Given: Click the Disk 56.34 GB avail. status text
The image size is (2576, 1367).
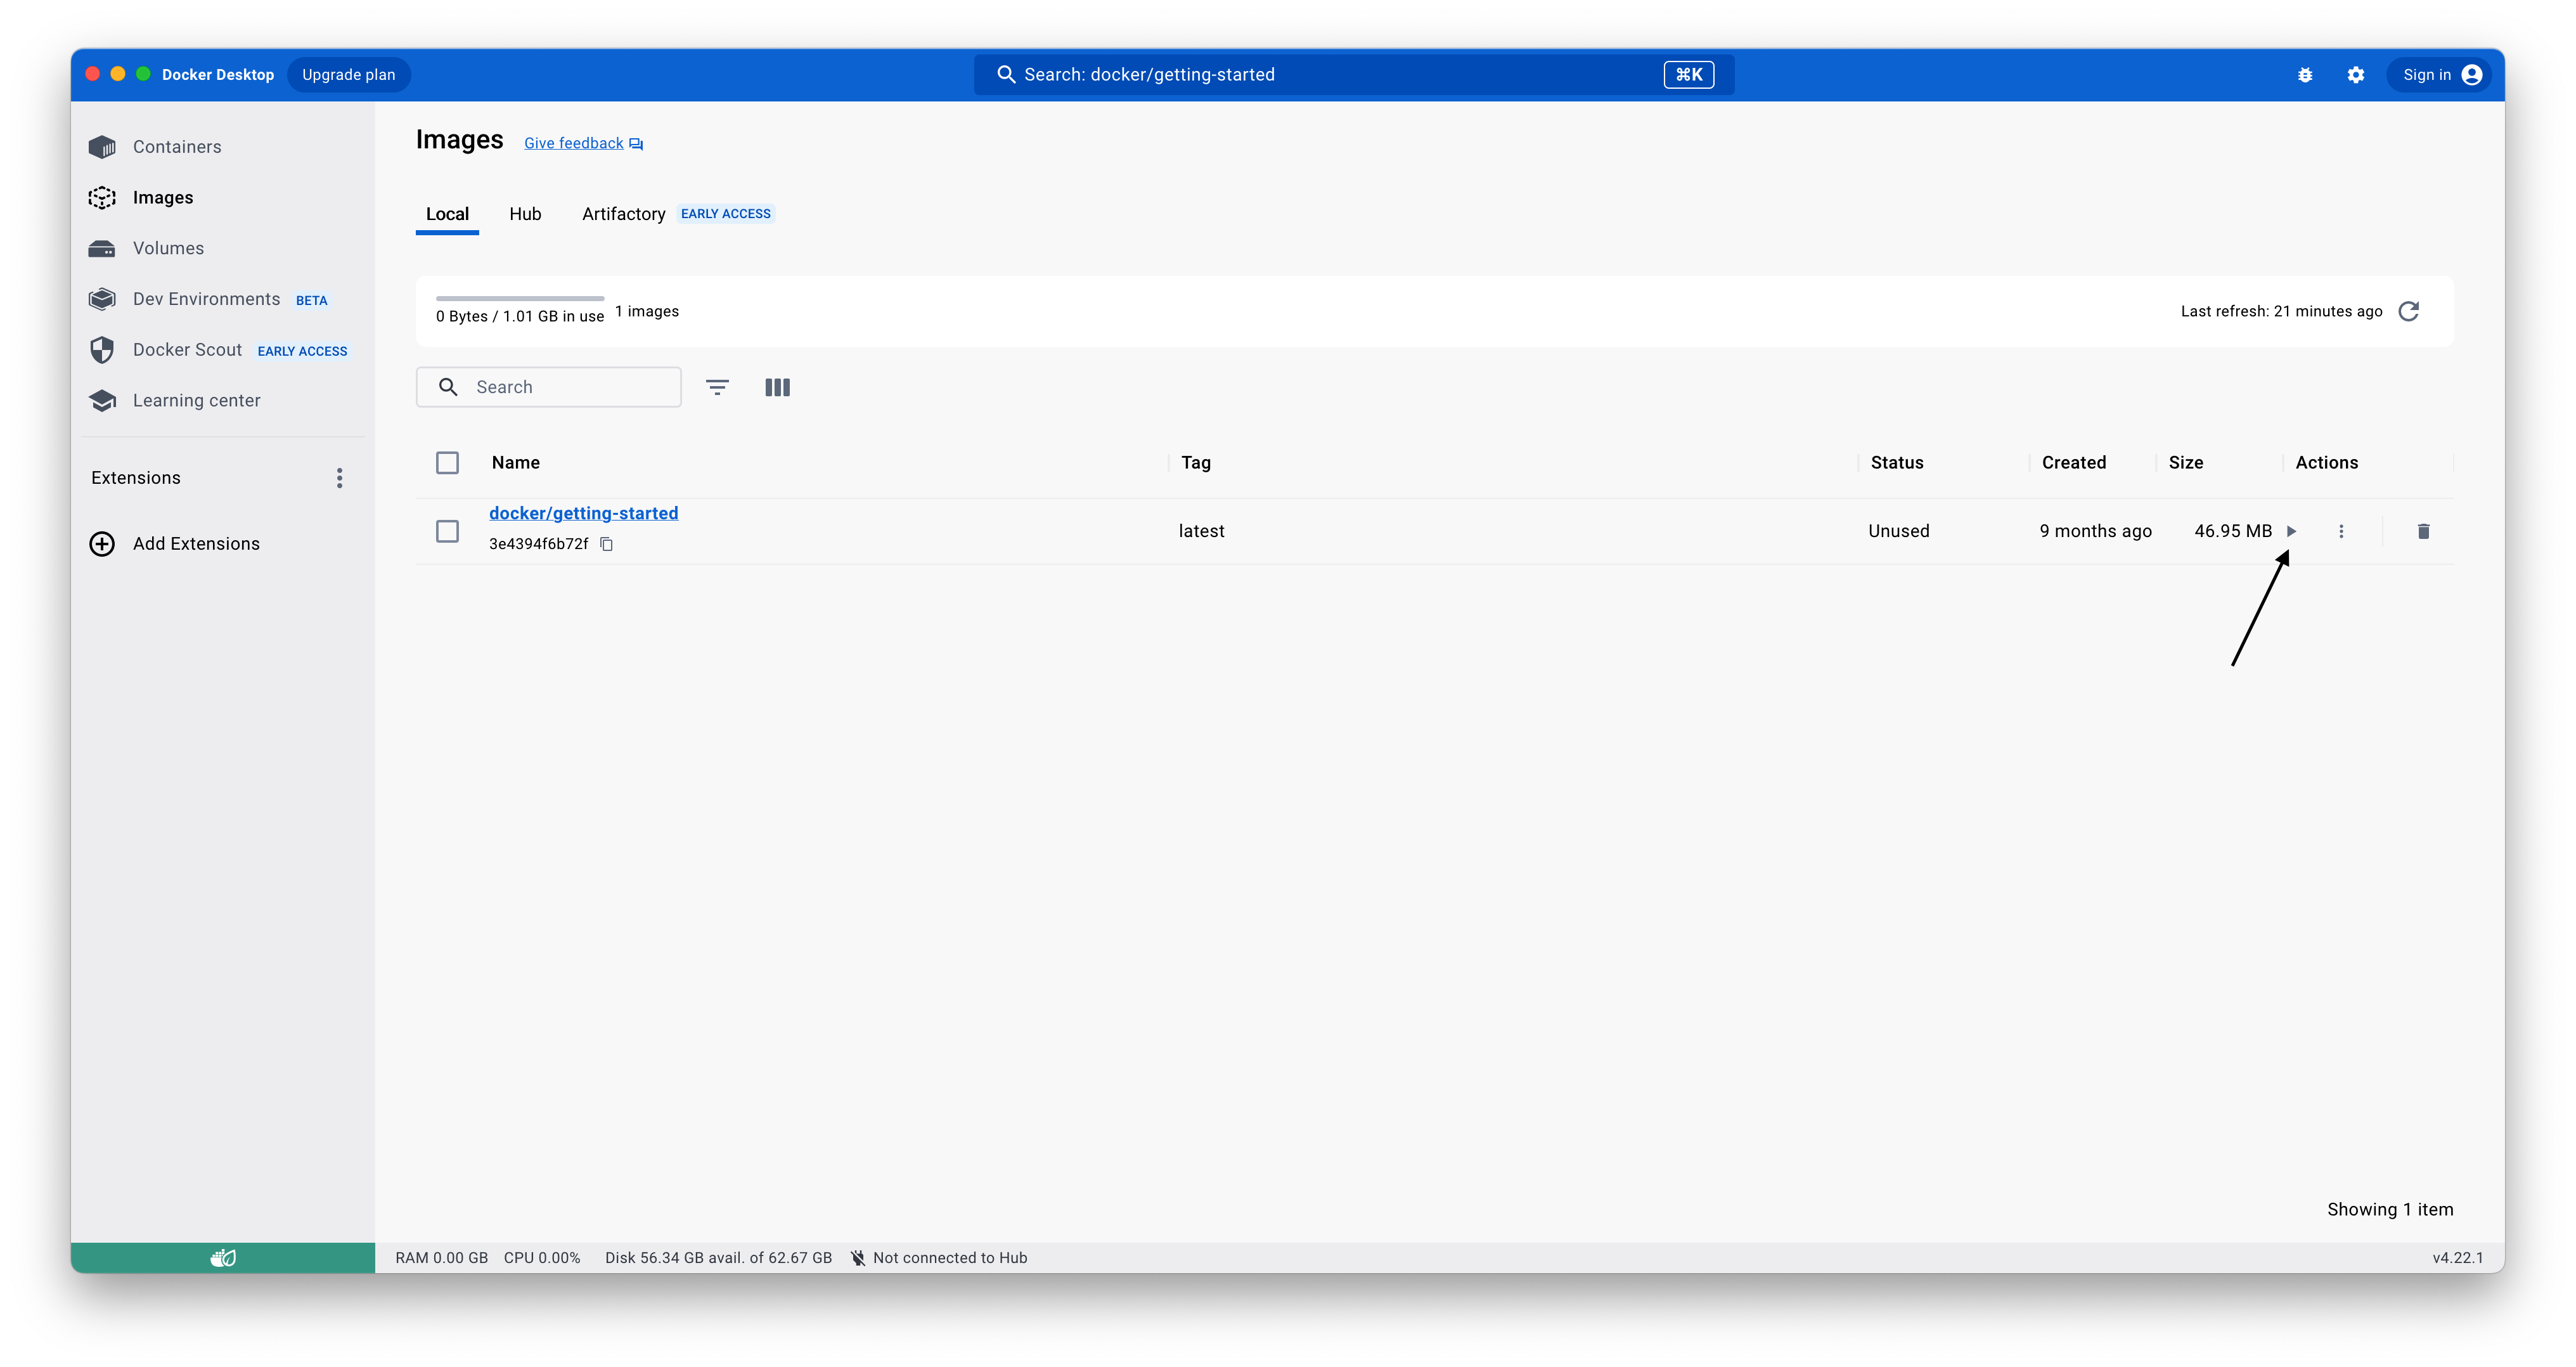Looking at the screenshot, I should 718,1258.
